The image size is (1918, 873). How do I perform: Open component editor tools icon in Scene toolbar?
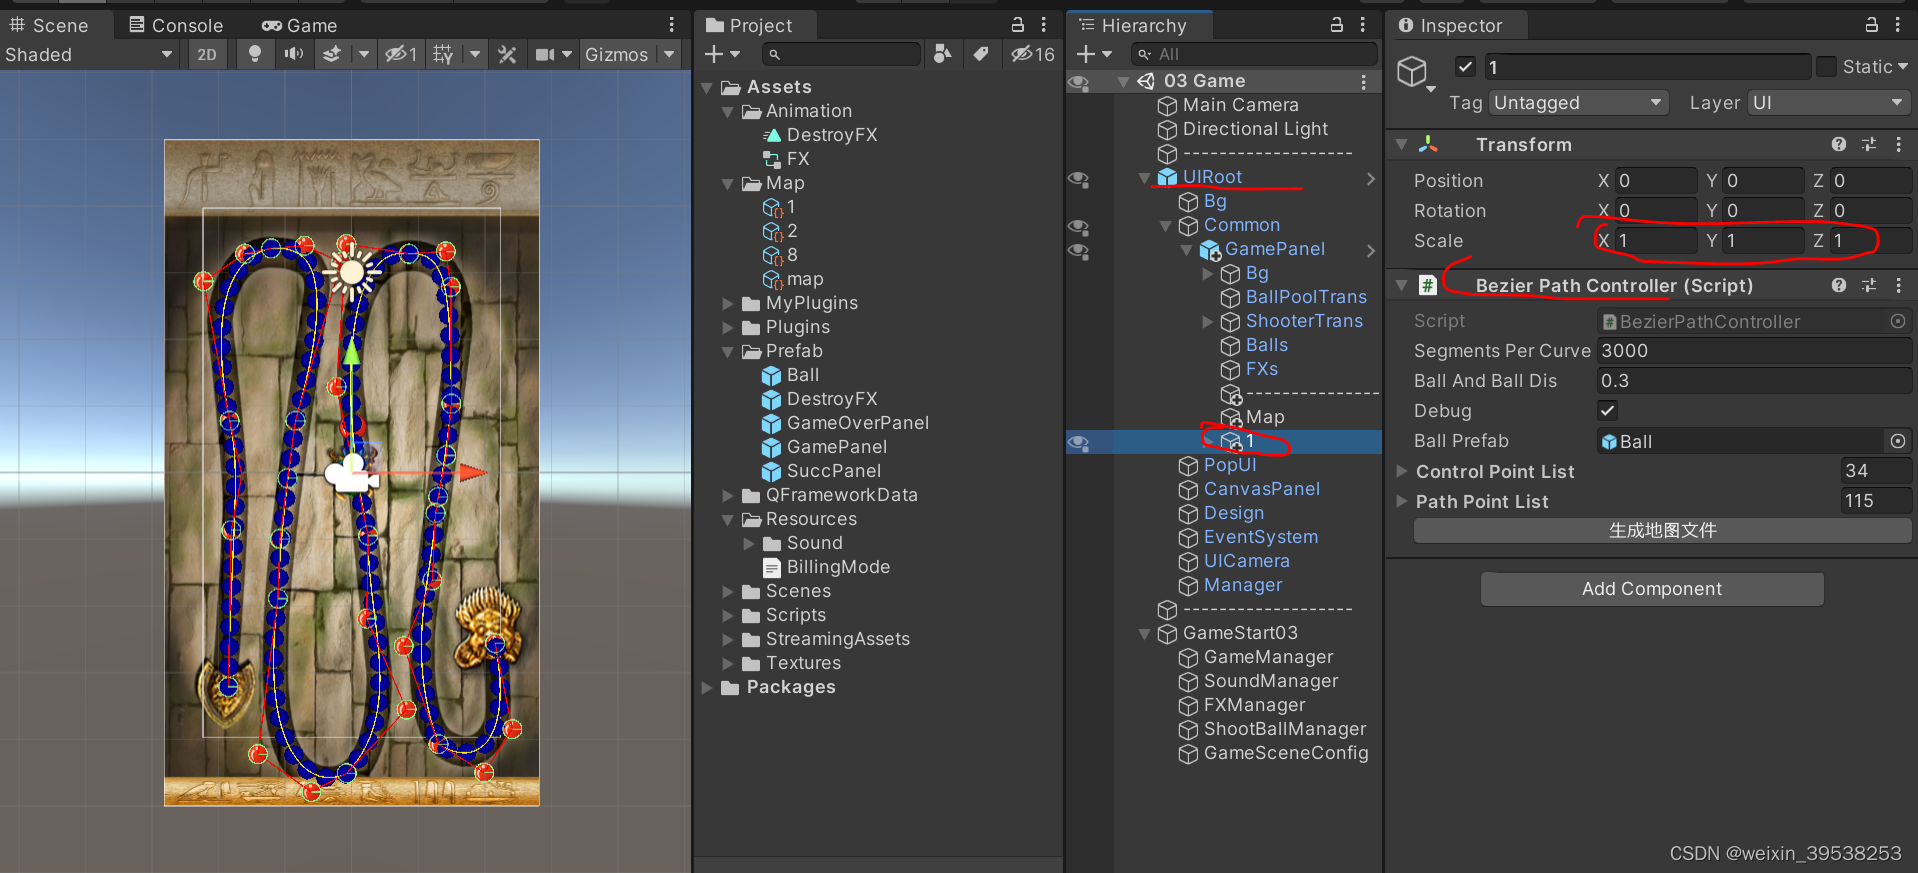(x=507, y=55)
